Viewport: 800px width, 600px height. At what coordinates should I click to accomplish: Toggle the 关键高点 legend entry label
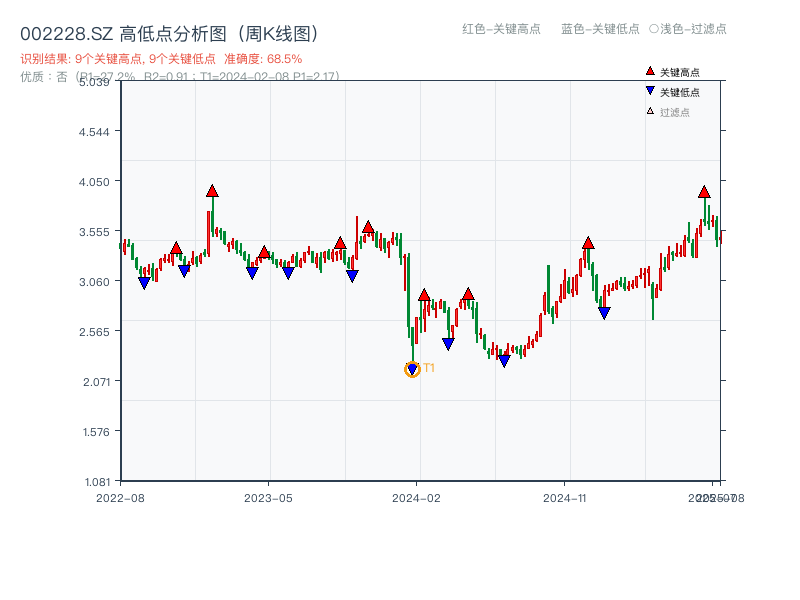(680, 72)
